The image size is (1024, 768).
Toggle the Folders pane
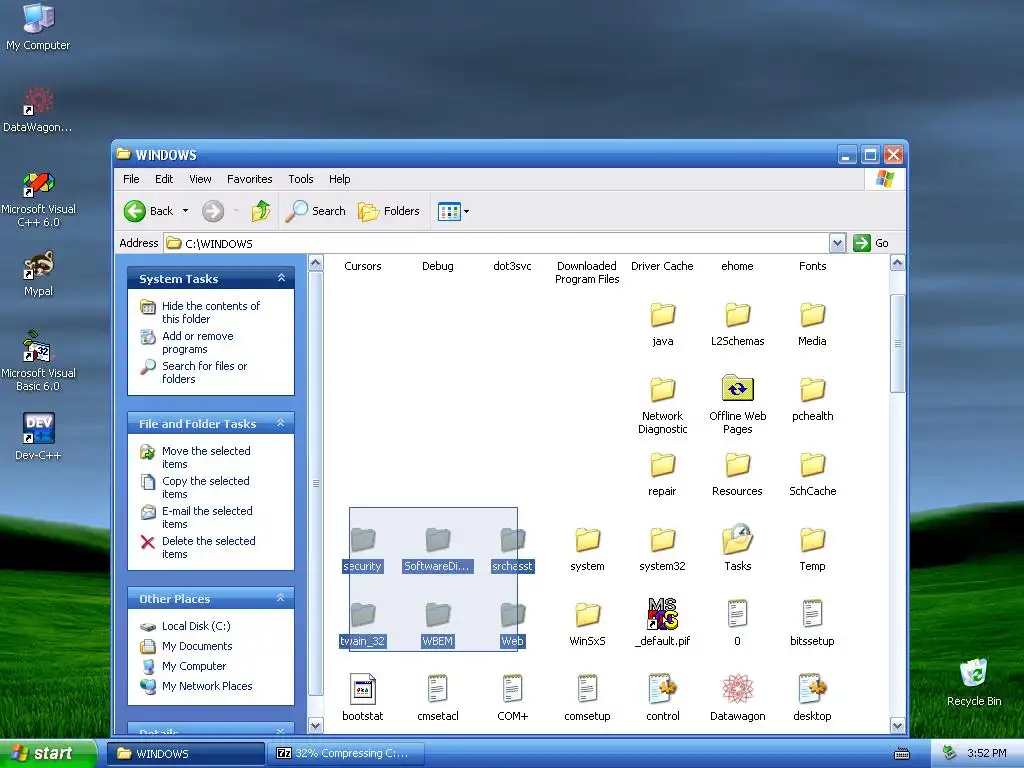pyautogui.click(x=389, y=211)
